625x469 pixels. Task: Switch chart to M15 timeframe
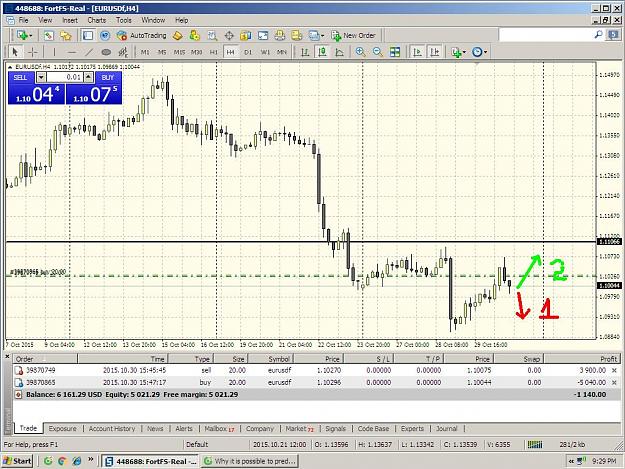179,52
